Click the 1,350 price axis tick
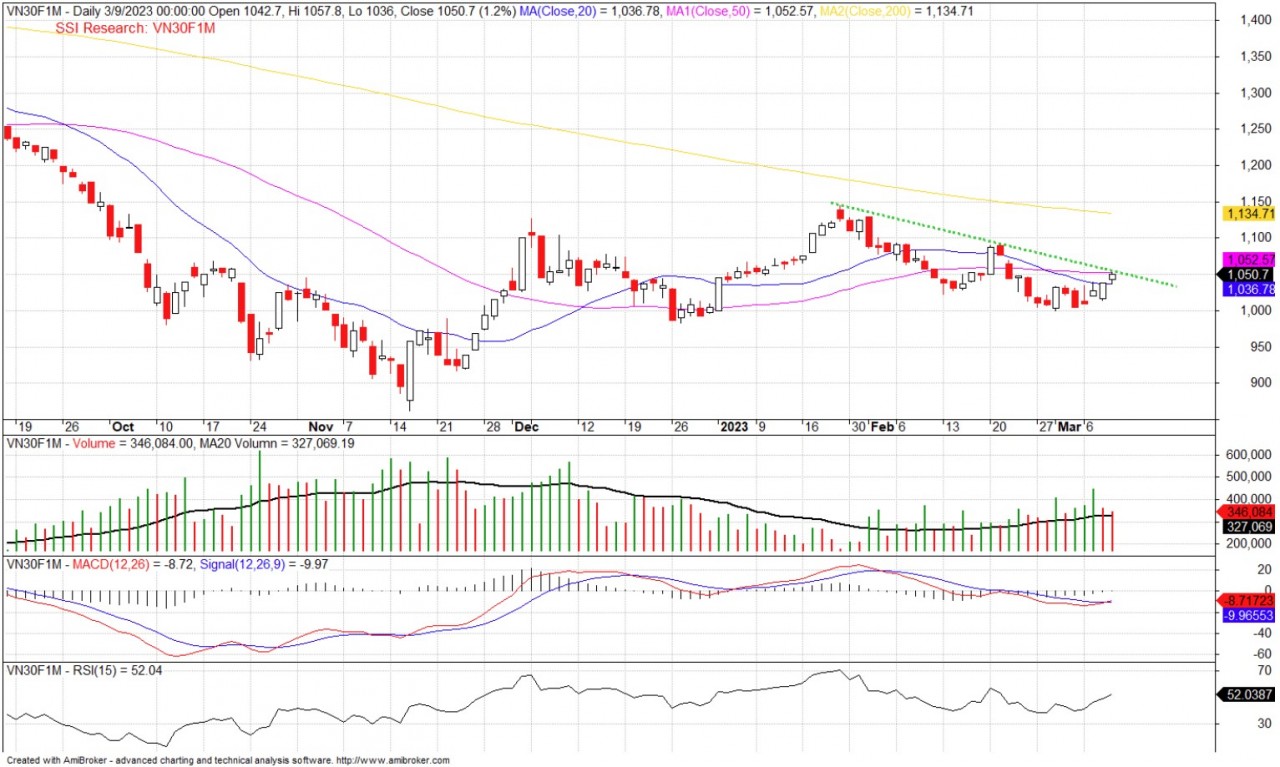1280x767 pixels. click(1254, 57)
